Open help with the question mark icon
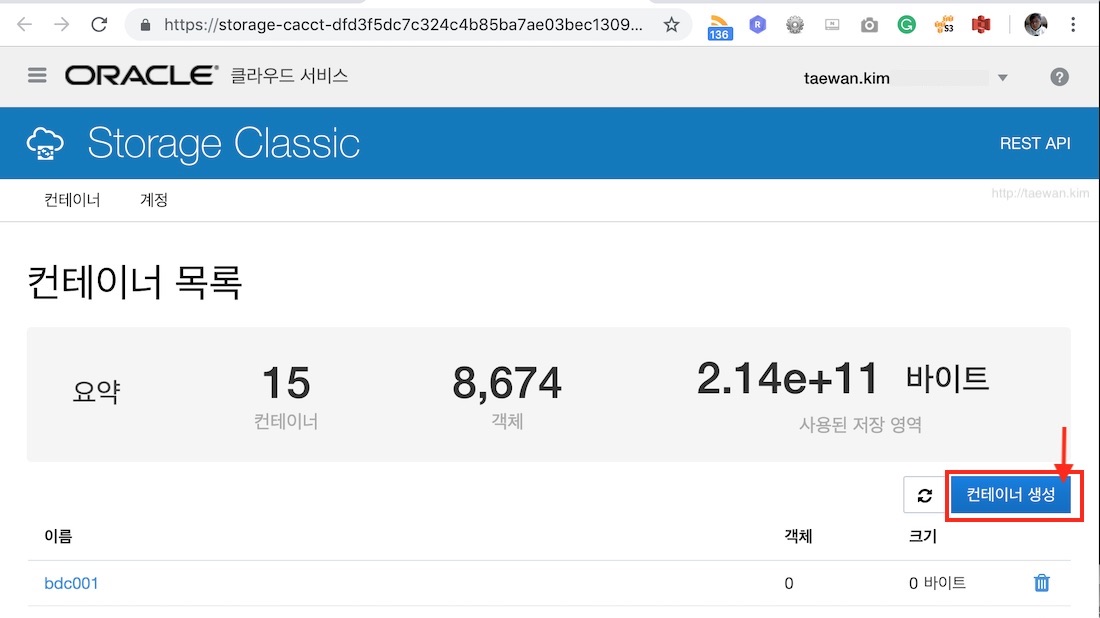Screen dimensions: 1100x618 [1059, 77]
